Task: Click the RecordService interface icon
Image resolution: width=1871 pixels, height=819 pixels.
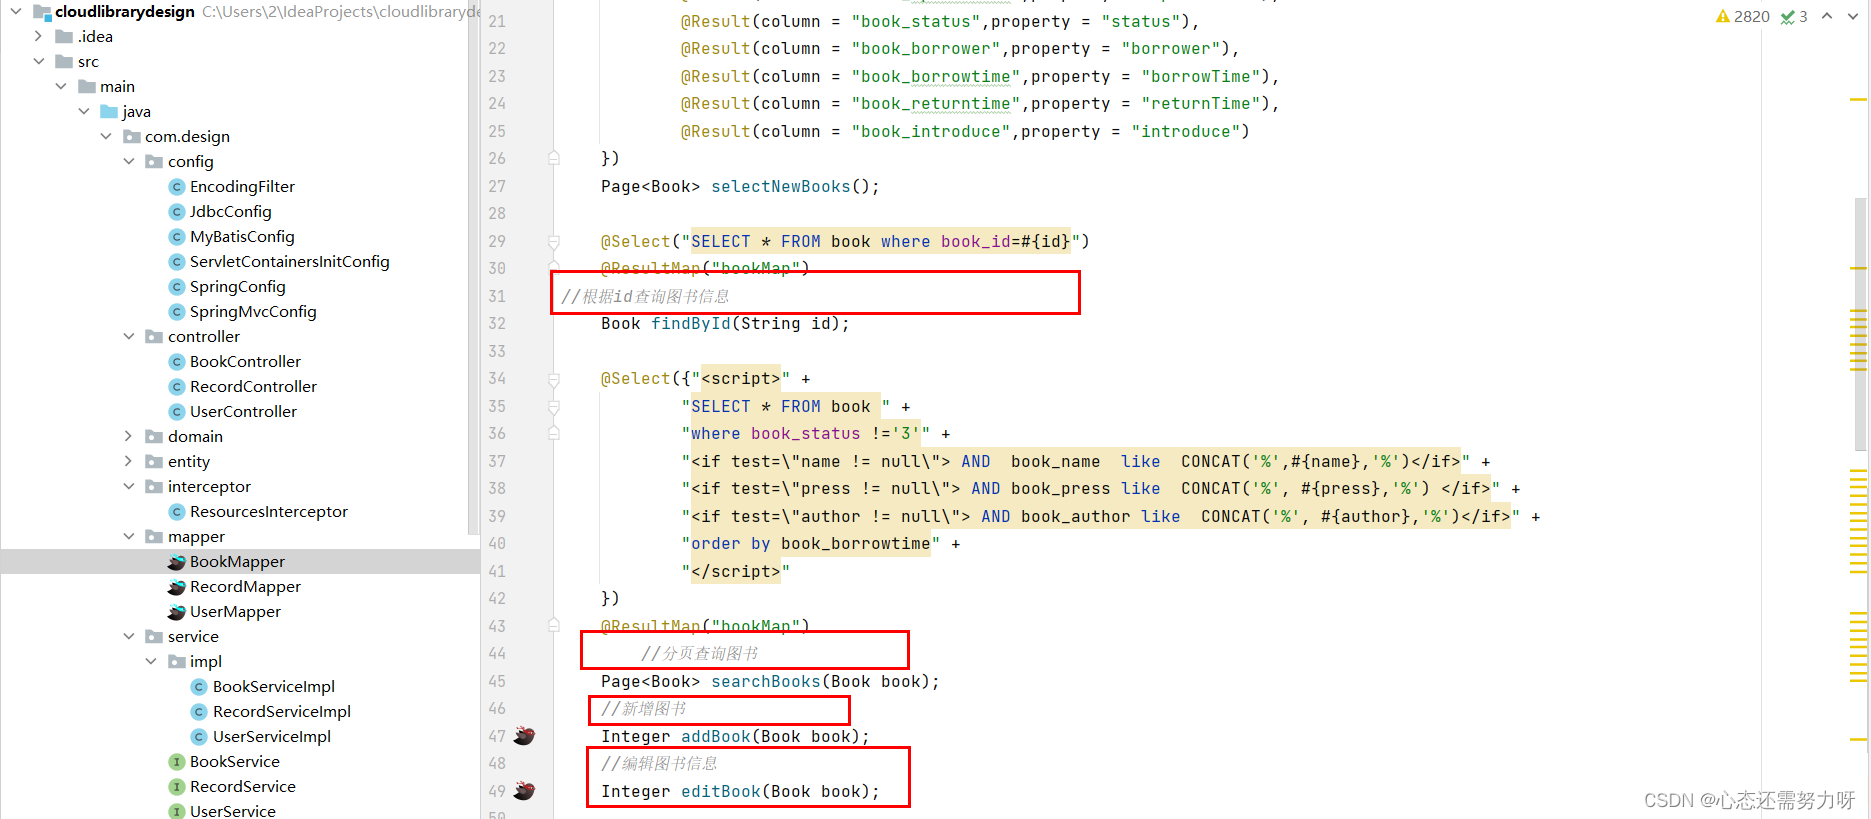Action: pos(177,786)
